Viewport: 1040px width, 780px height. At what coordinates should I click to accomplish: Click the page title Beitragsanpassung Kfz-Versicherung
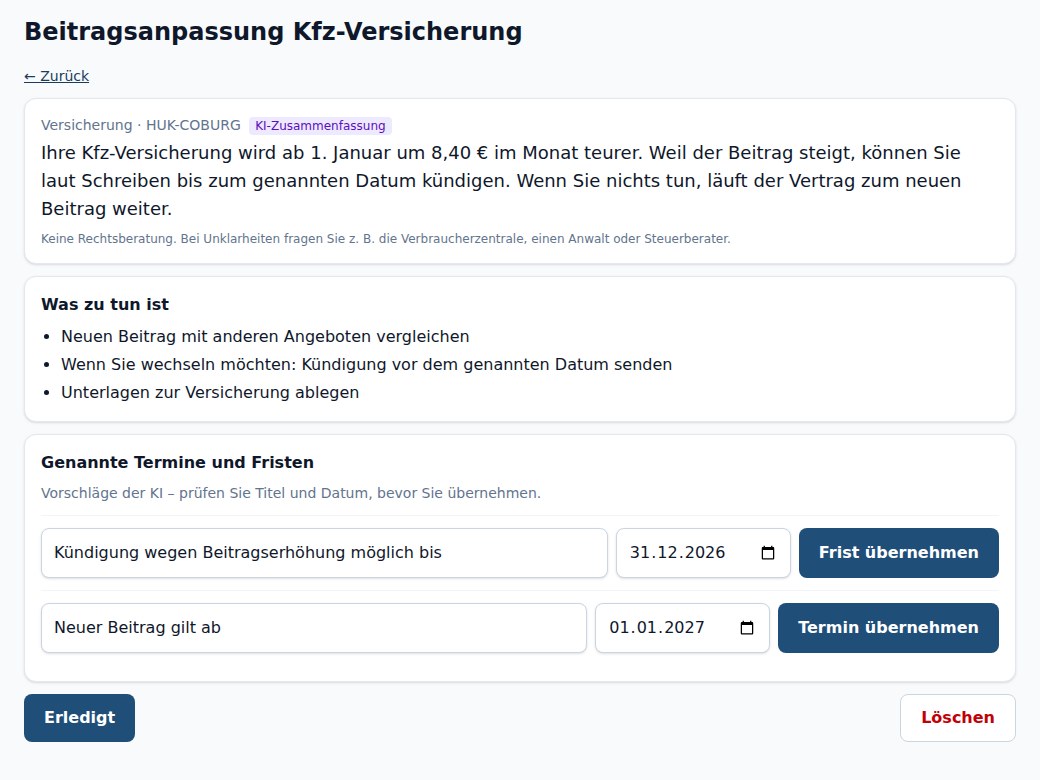click(x=273, y=32)
